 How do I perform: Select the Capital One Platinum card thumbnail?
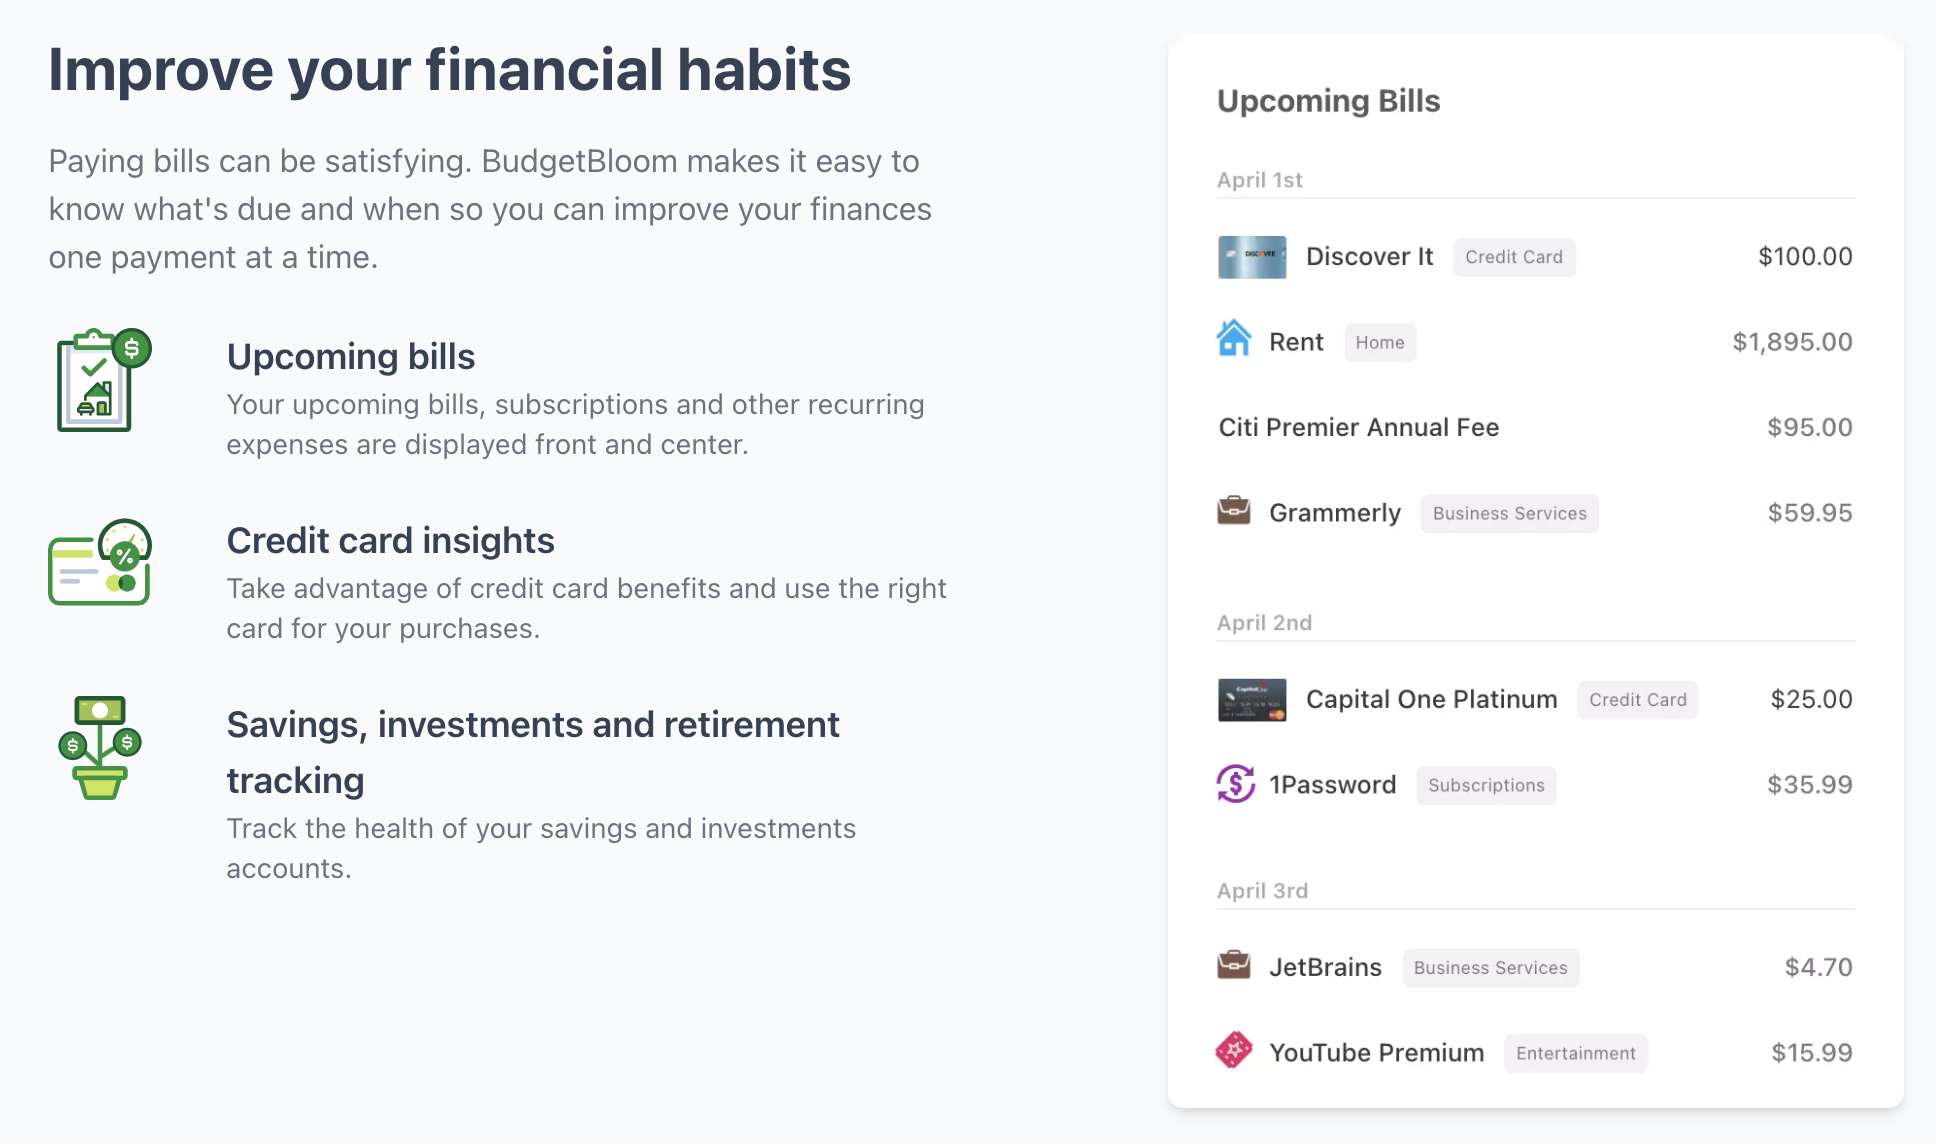coord(1252,700)
